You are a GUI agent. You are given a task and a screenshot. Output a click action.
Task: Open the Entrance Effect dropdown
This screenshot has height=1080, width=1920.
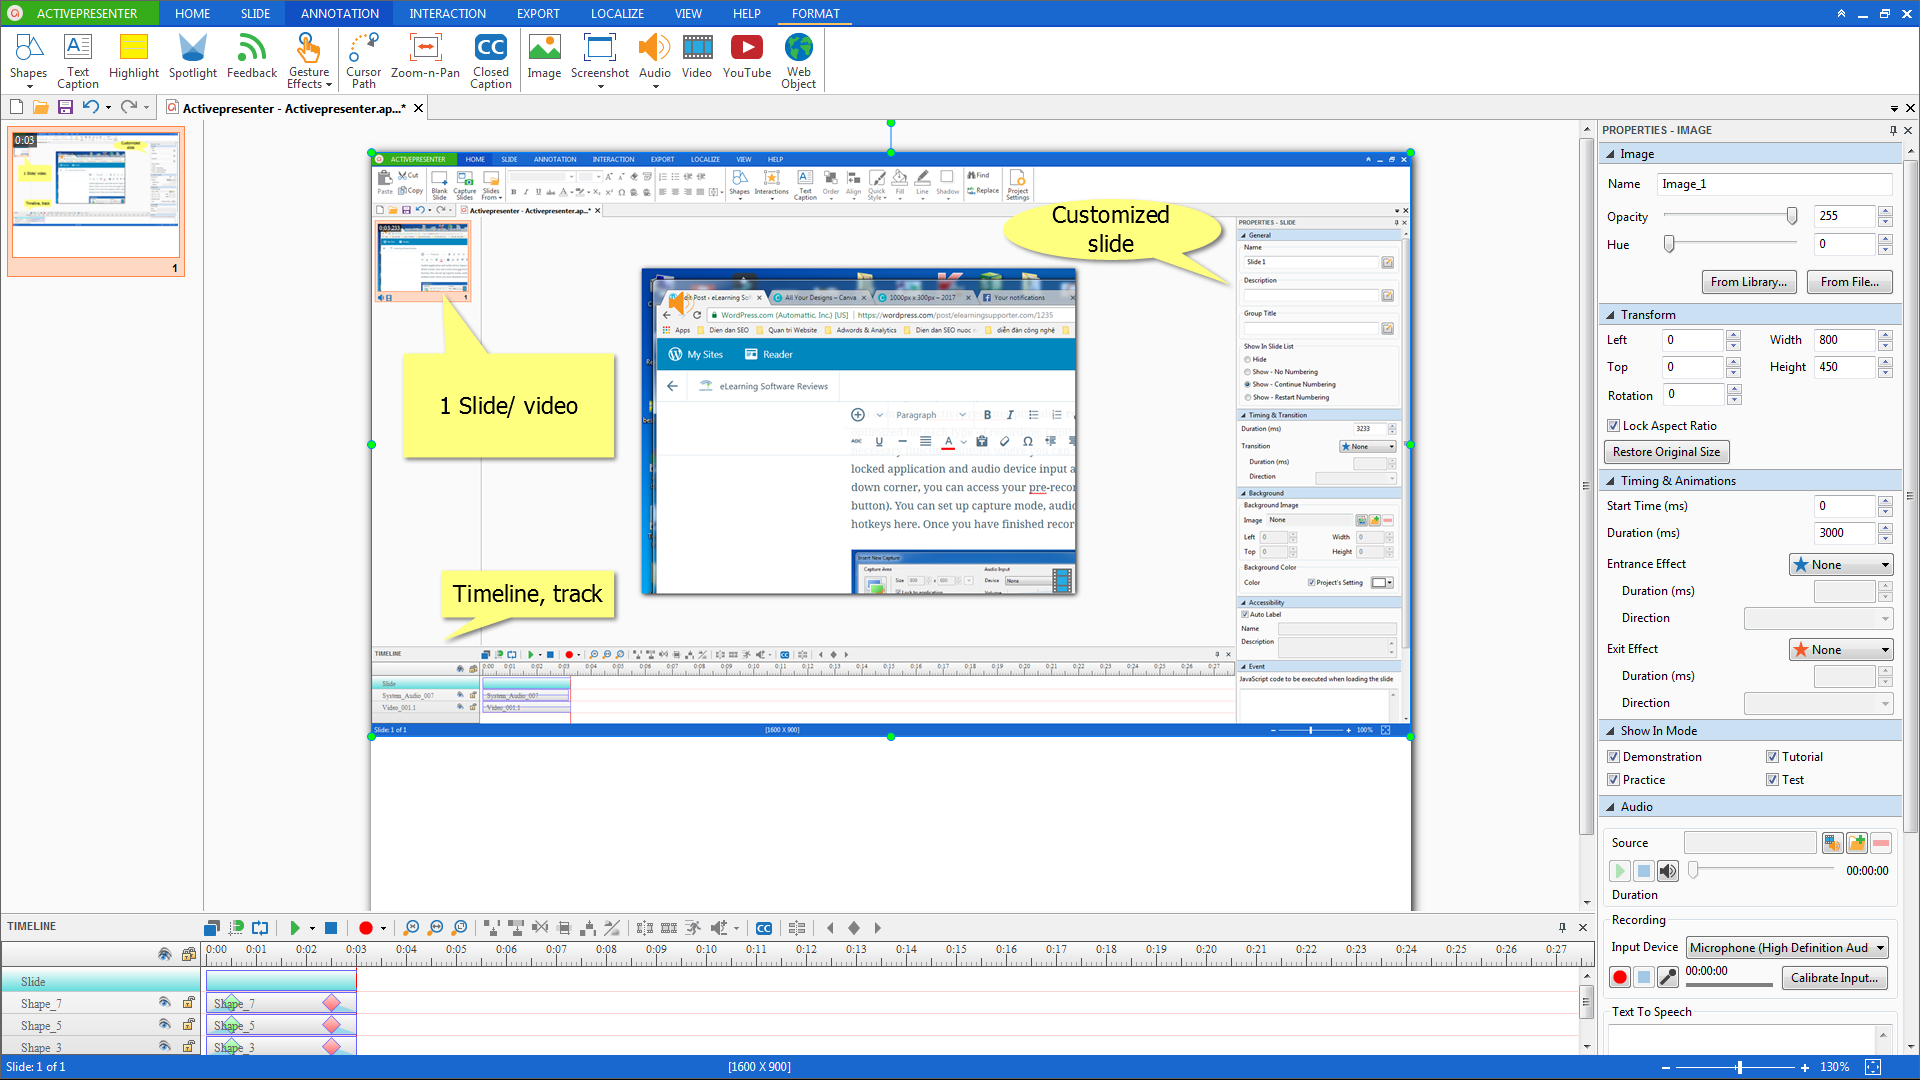coord(1840,565)
